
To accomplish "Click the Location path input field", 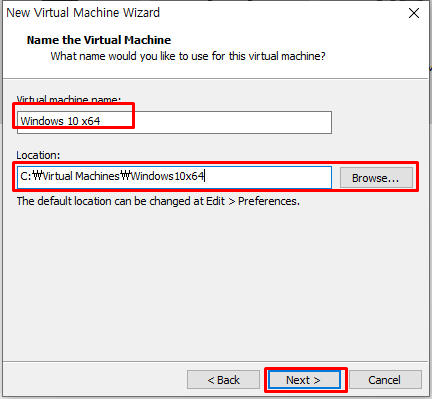I will (x=174, y=177).
